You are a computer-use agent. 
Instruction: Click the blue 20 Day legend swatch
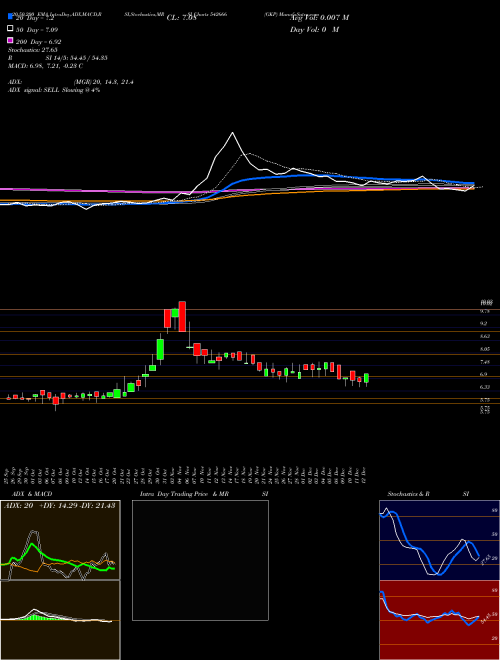(10, 16)
